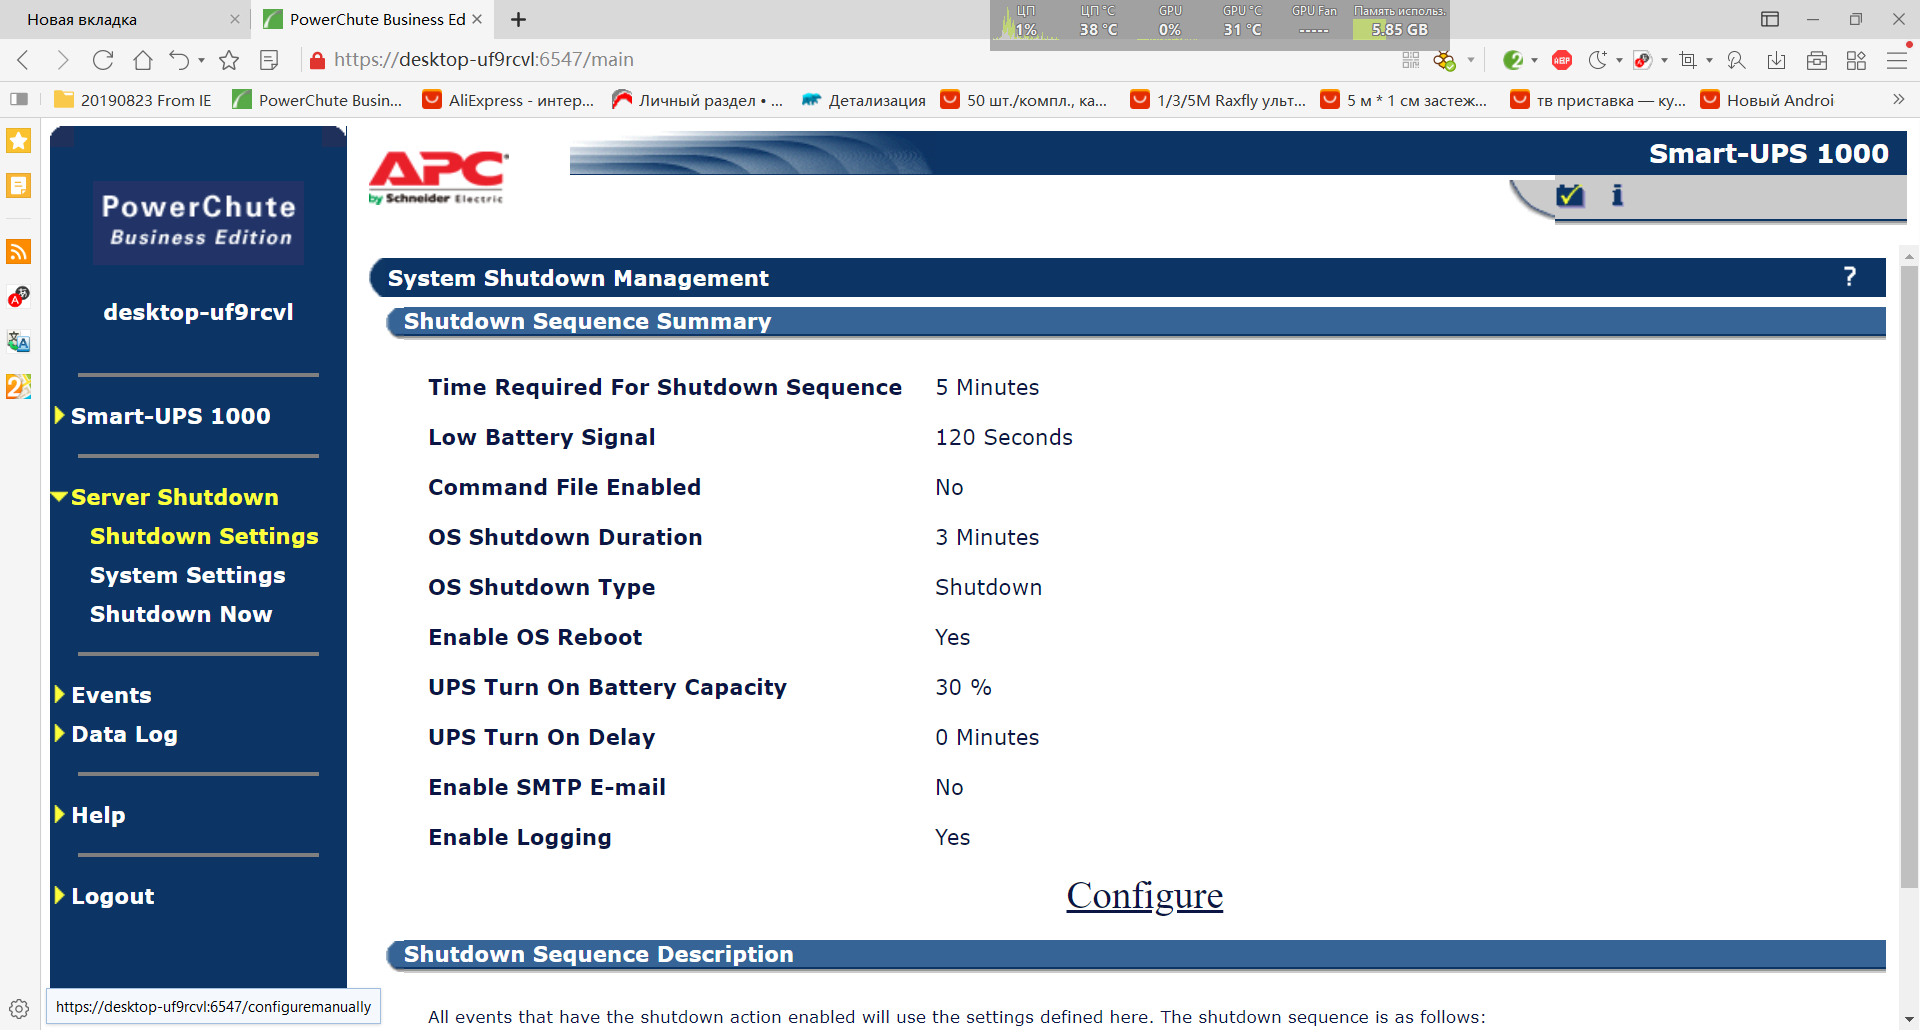
Task: Open System Settings in left menu
Action: 188,575
